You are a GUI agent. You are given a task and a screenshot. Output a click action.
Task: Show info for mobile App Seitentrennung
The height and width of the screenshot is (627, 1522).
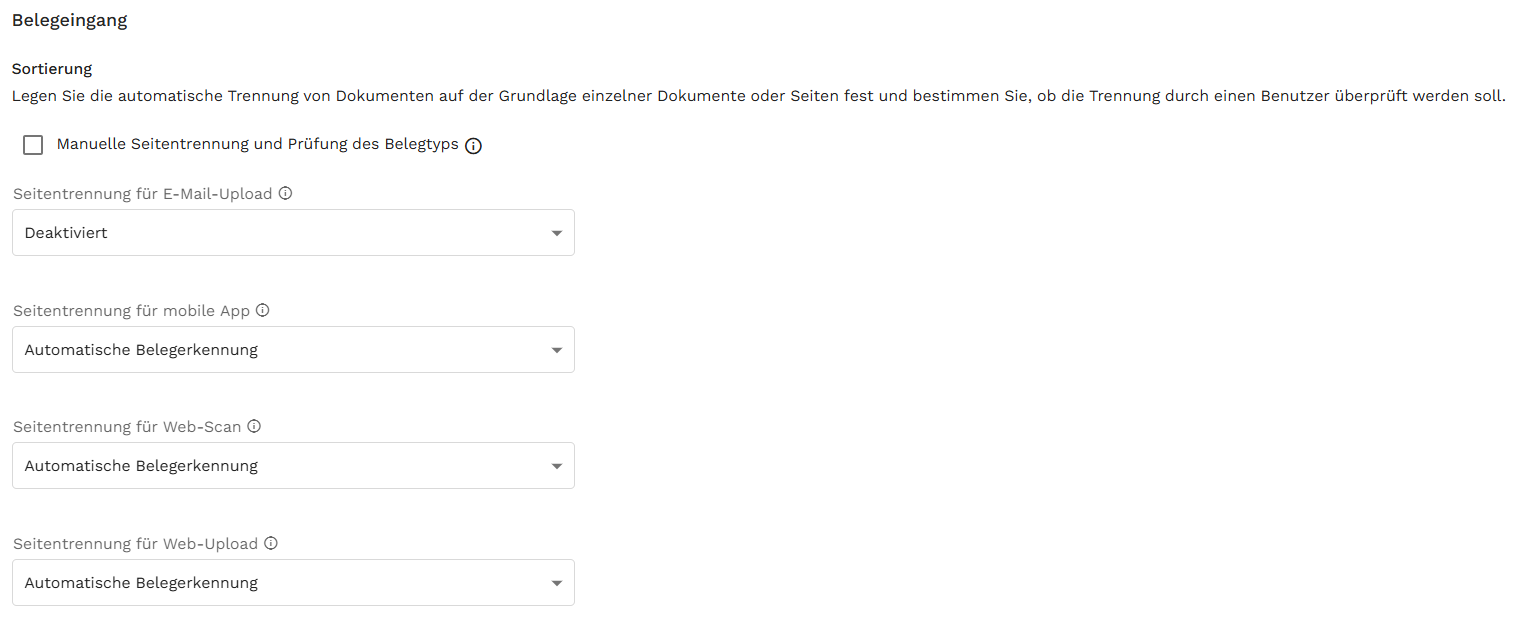pyautogui.click(x=263, y=310)
